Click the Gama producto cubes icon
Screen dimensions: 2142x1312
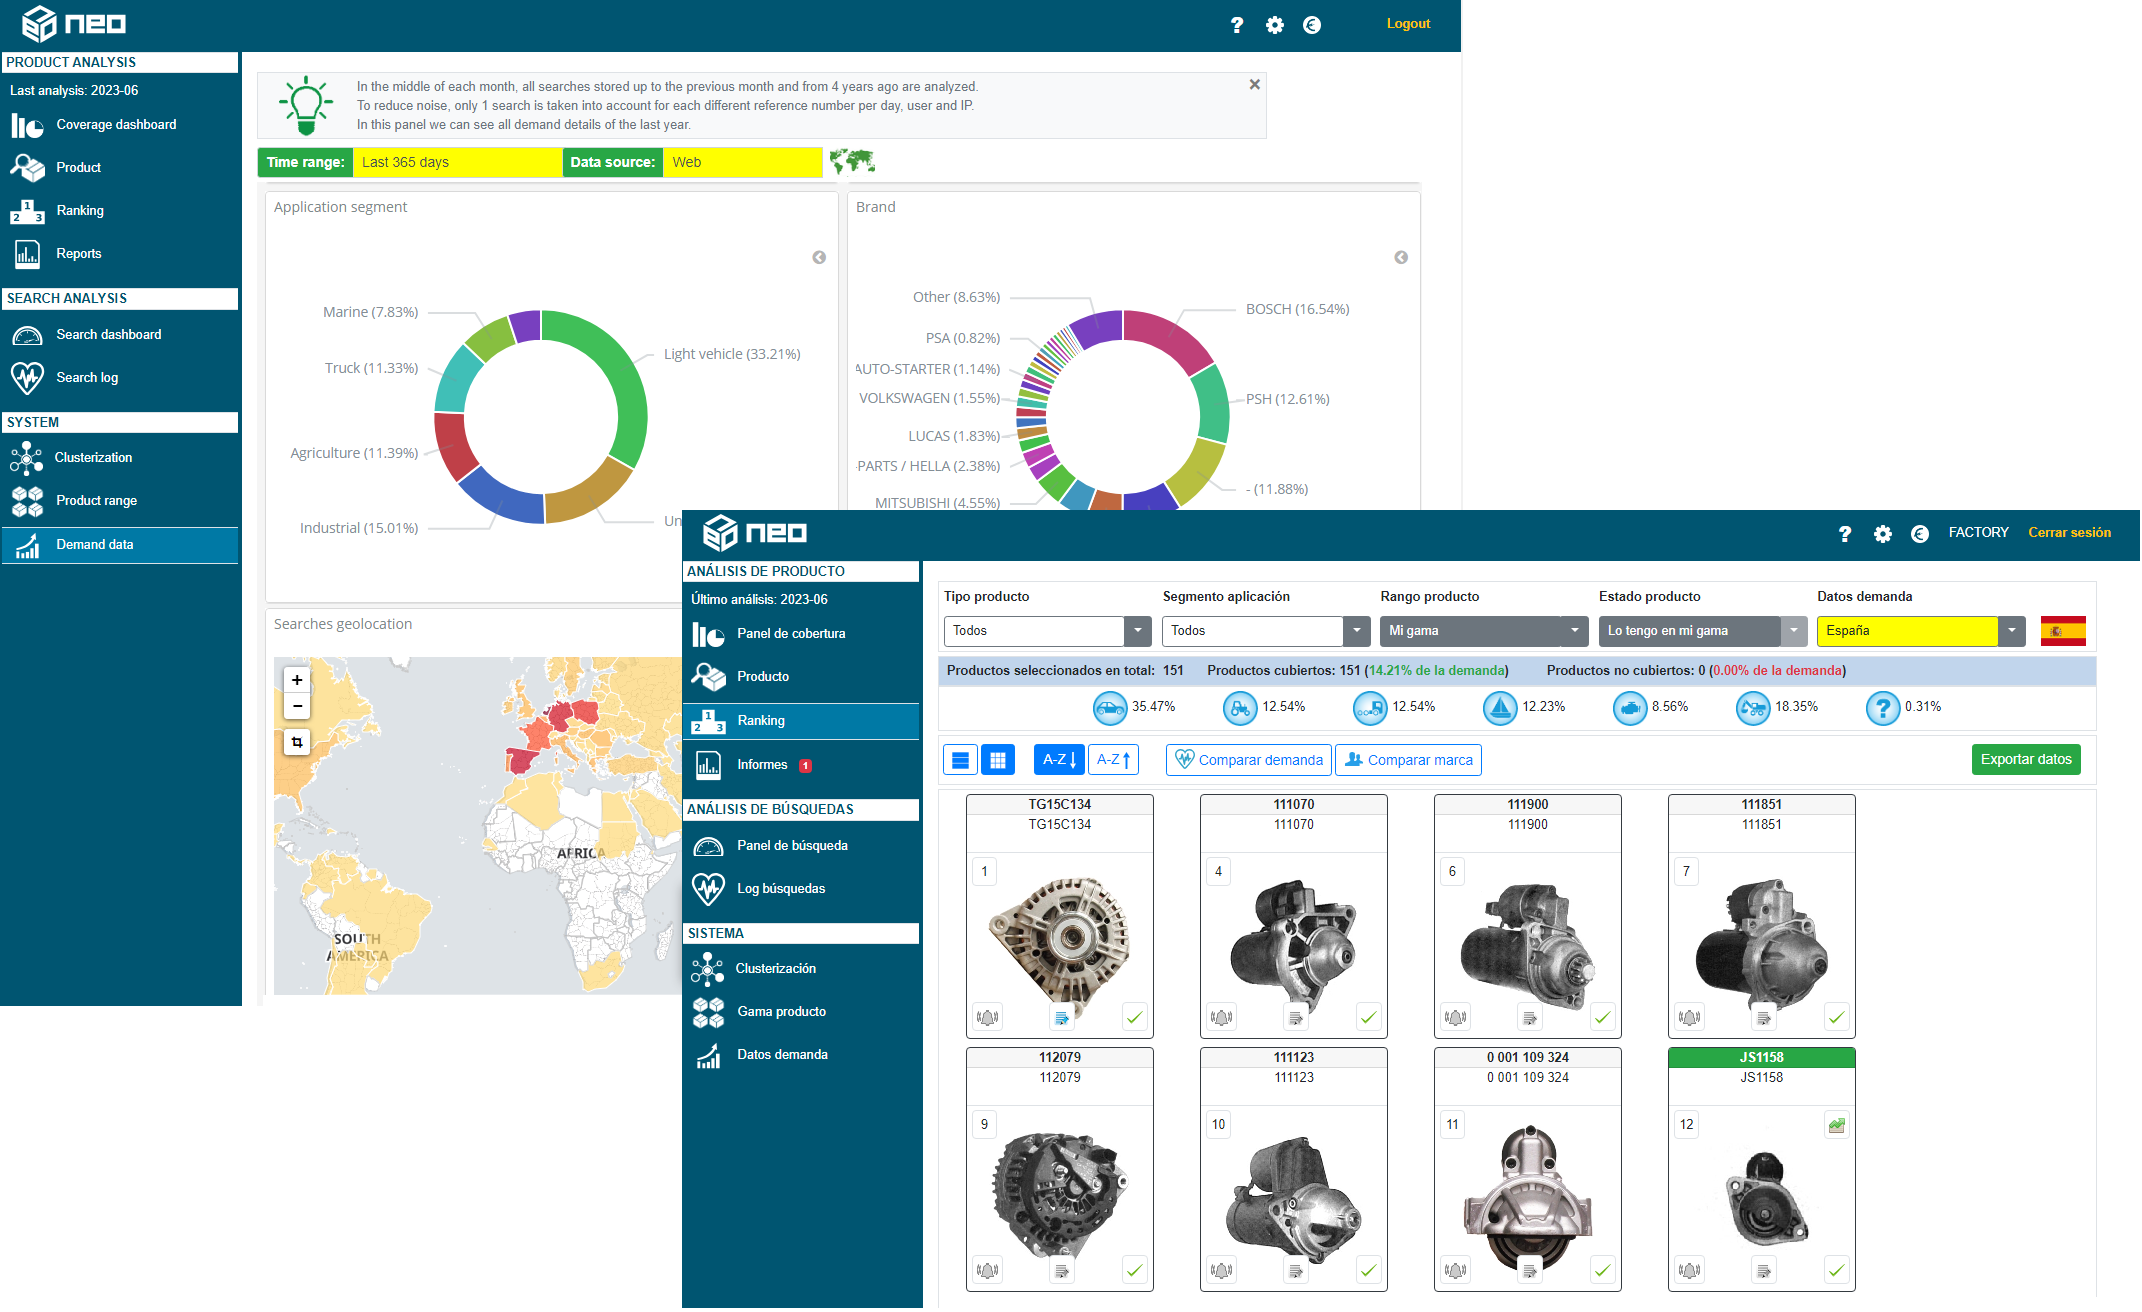point(708,1012)
